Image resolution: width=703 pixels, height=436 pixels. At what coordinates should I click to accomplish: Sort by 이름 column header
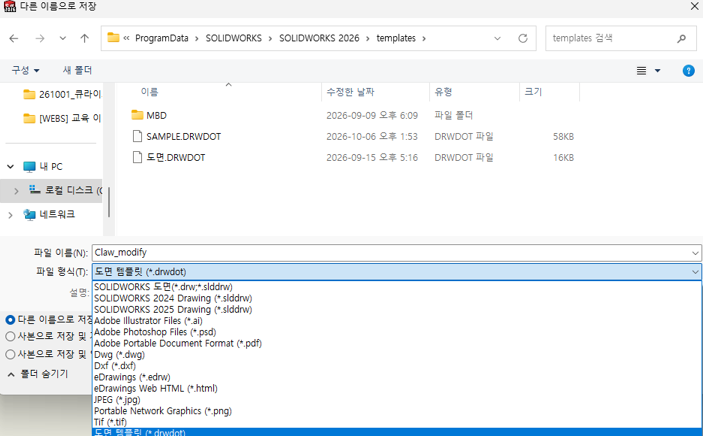point(149,92)
